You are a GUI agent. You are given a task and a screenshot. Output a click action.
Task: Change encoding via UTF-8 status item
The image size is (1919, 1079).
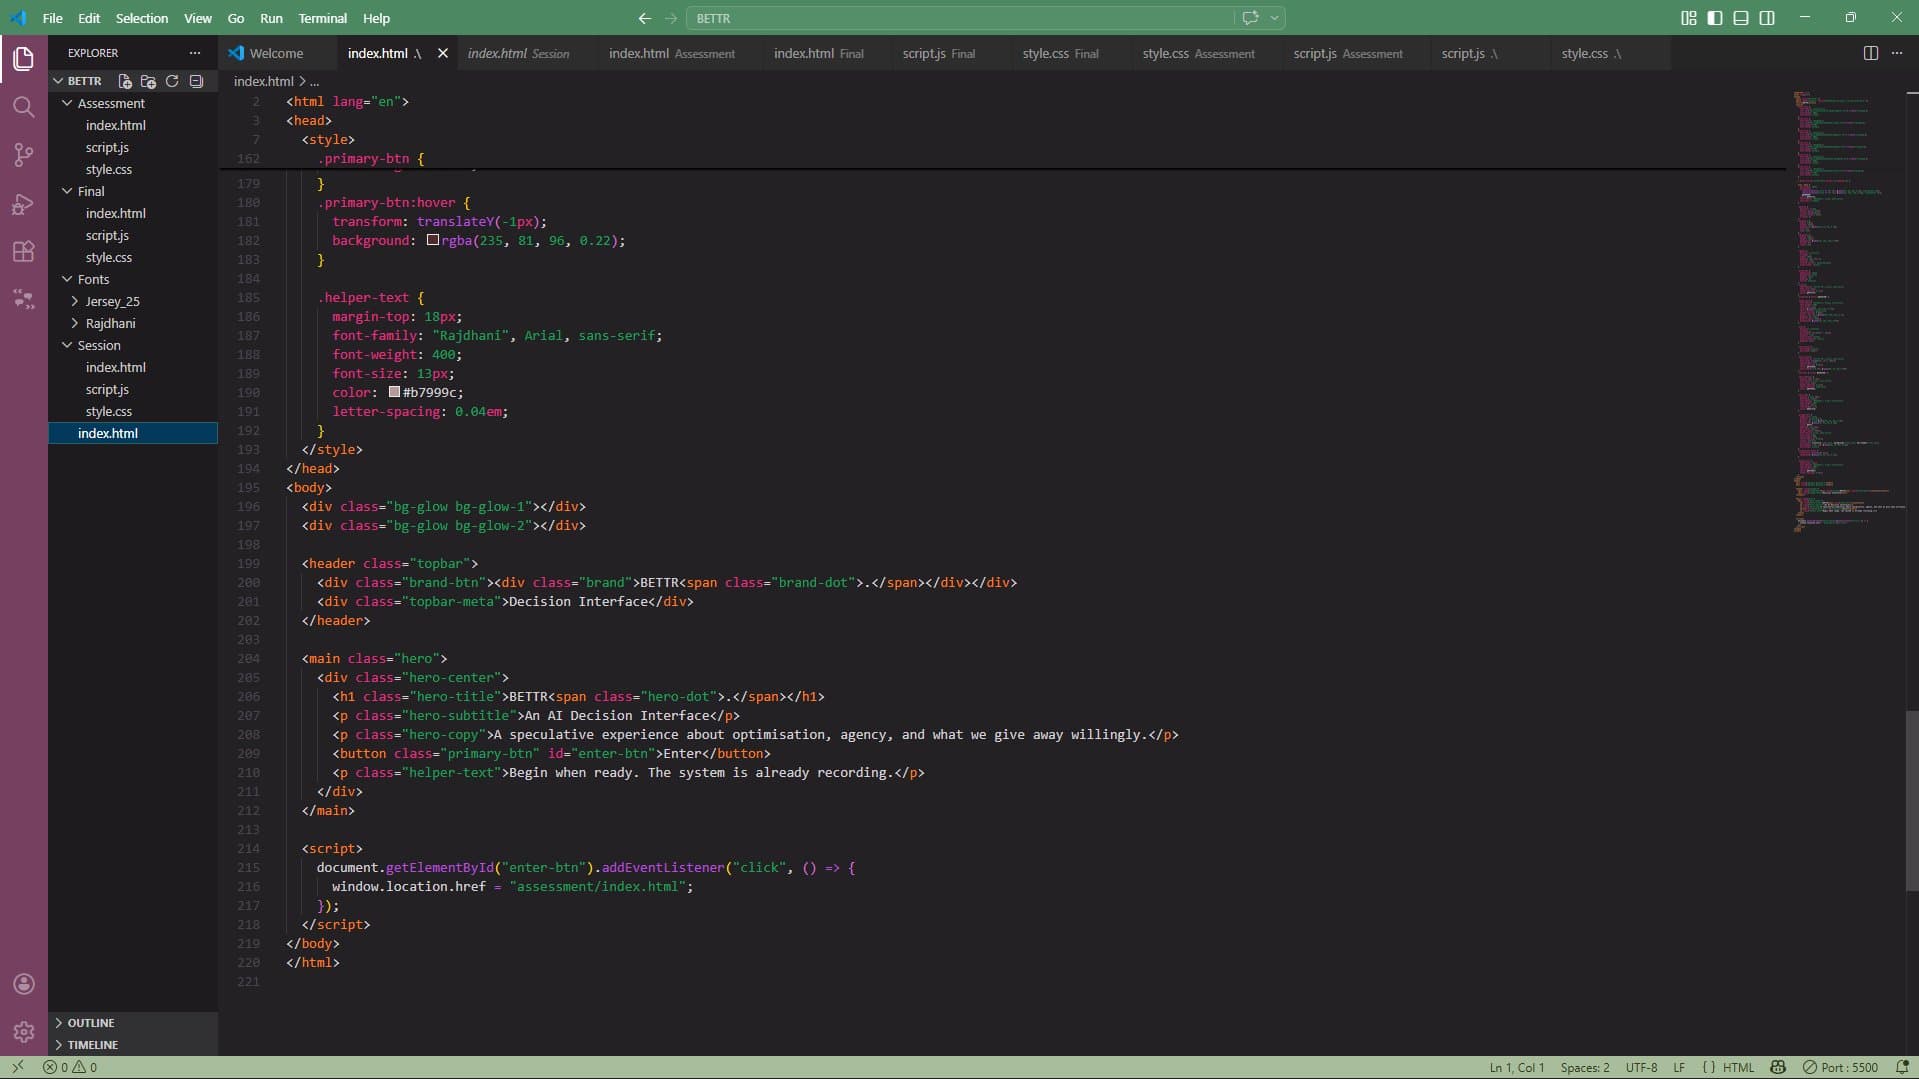tap(1641, 1067)
